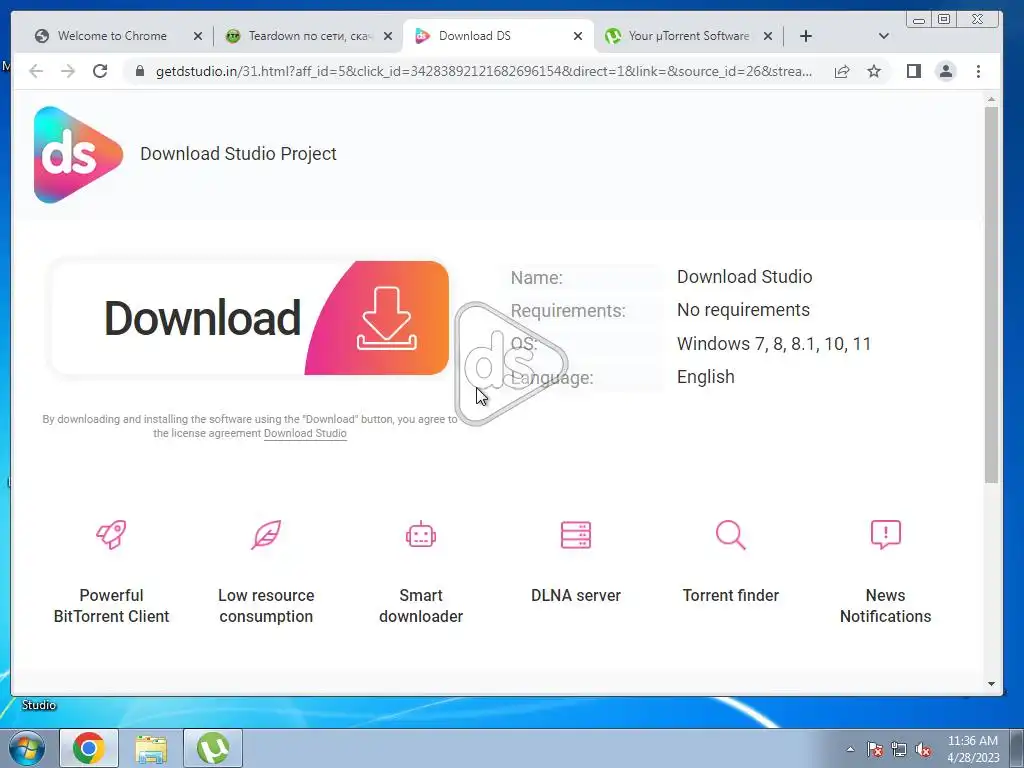Close the µTorrent Software tab

point(768,37)
